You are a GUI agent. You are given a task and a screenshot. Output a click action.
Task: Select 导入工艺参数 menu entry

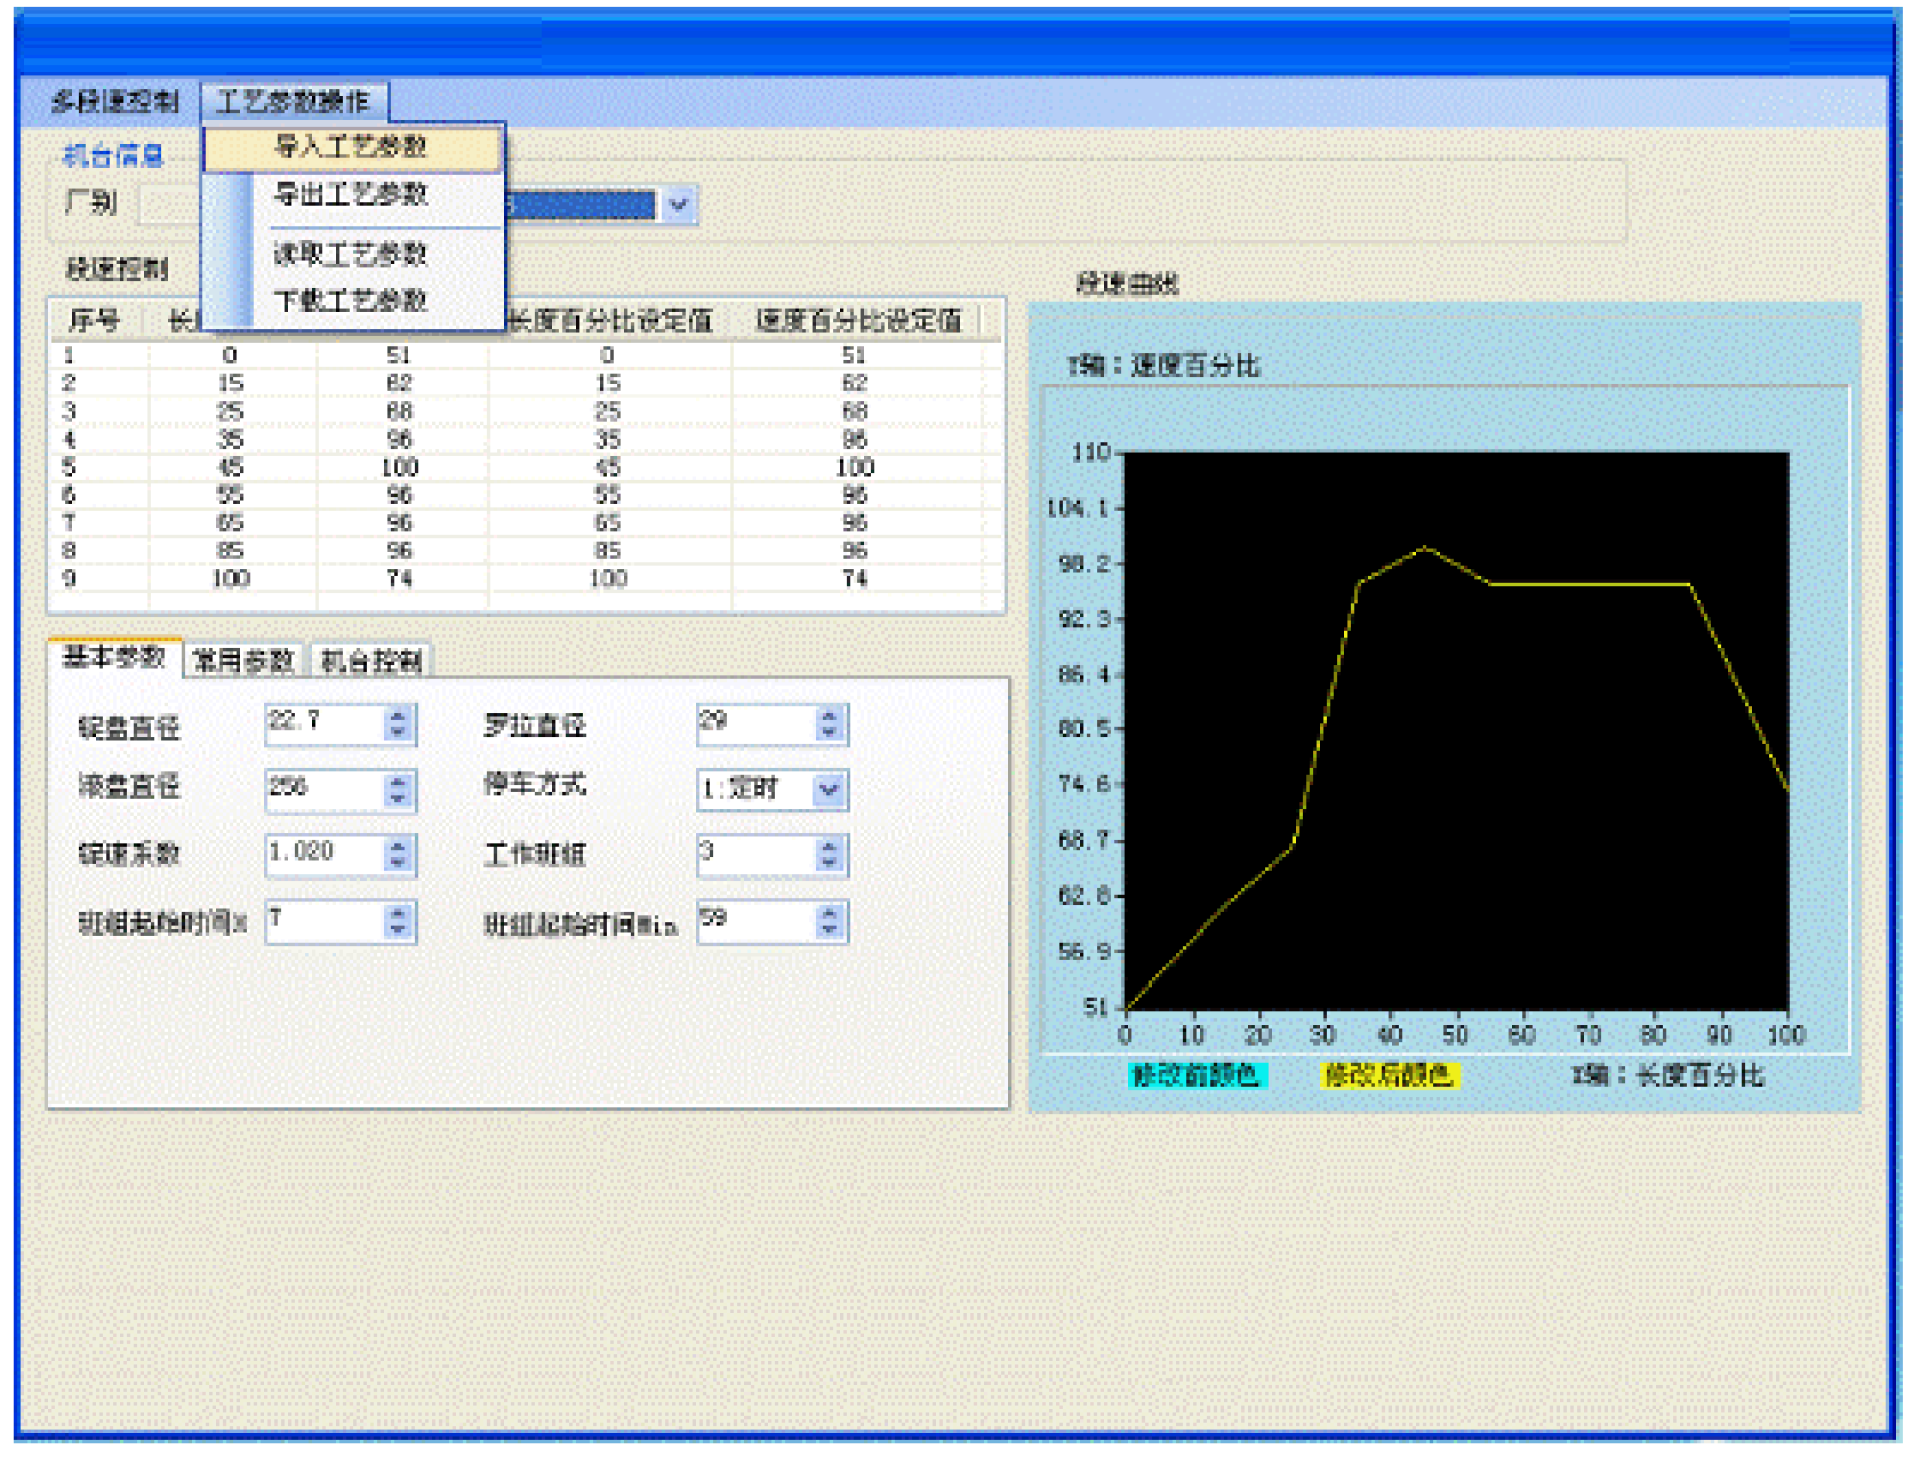352,147
